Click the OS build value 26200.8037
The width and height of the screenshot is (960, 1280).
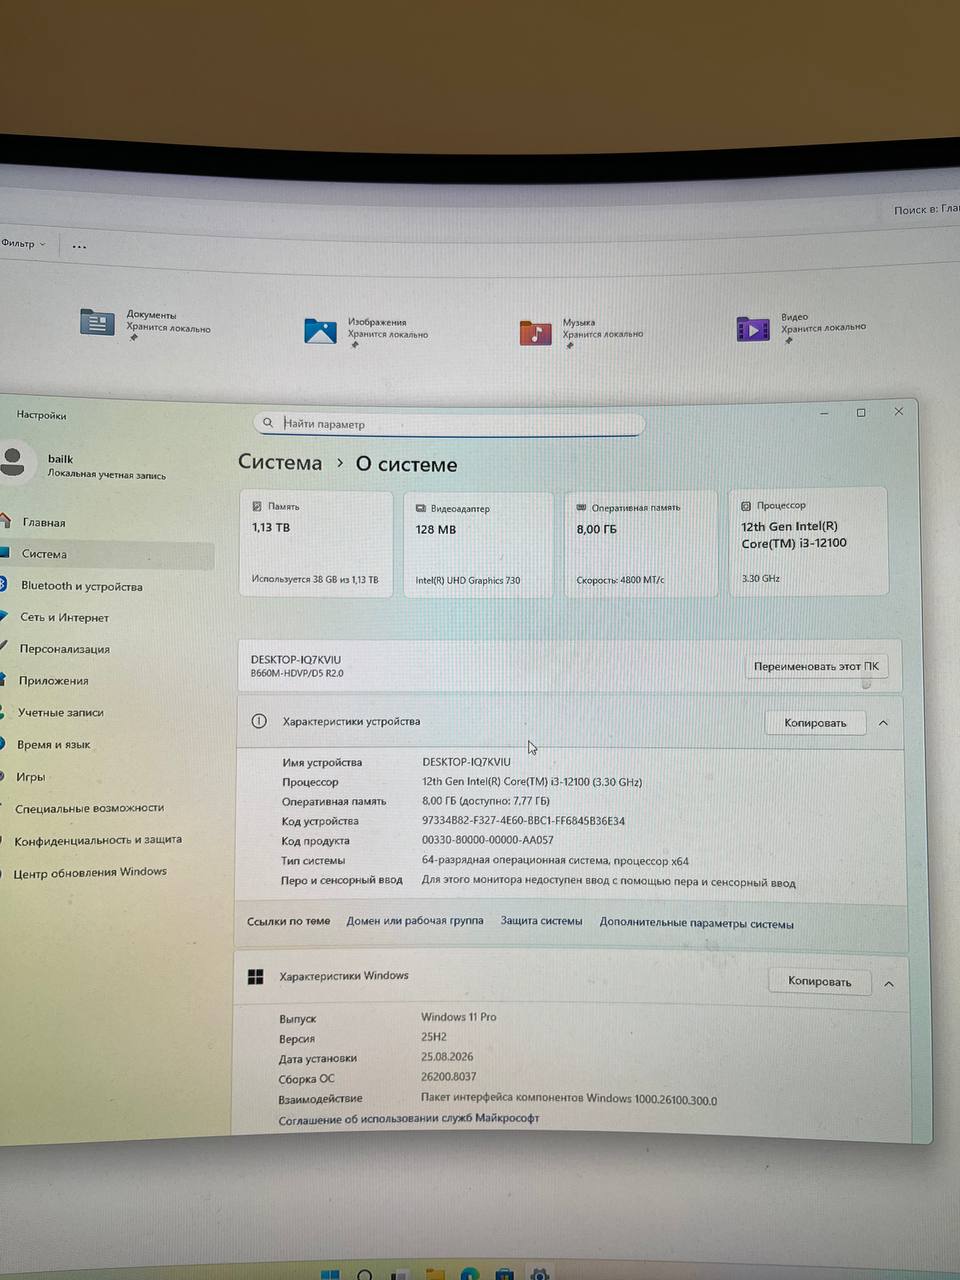[448, 1077]
